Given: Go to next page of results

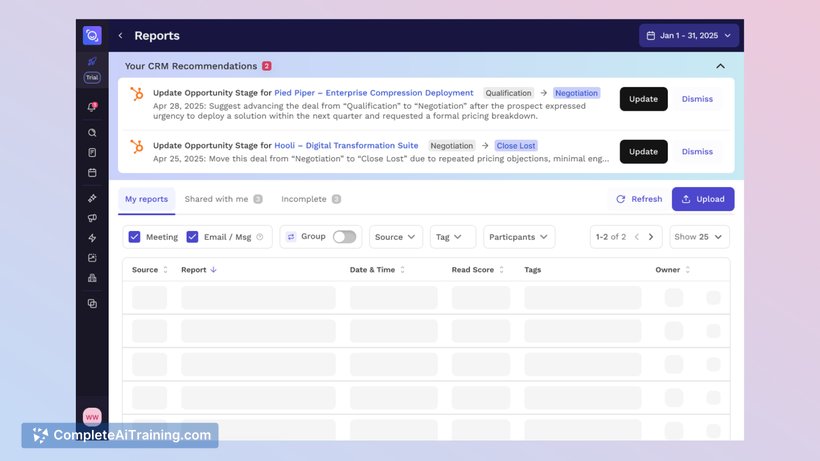Looking at the screenshot, I should coord(651,237).
